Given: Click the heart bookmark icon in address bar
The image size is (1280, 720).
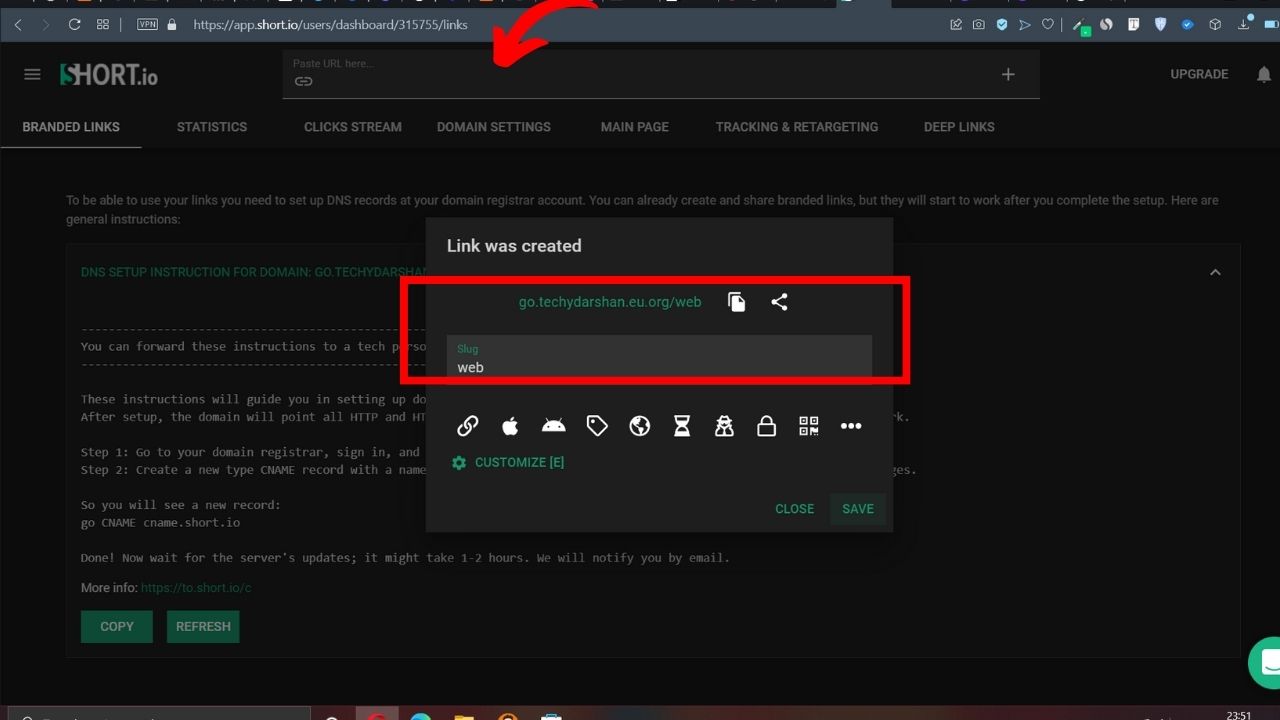Looking at the screenshot, I should pos(1047,24).
